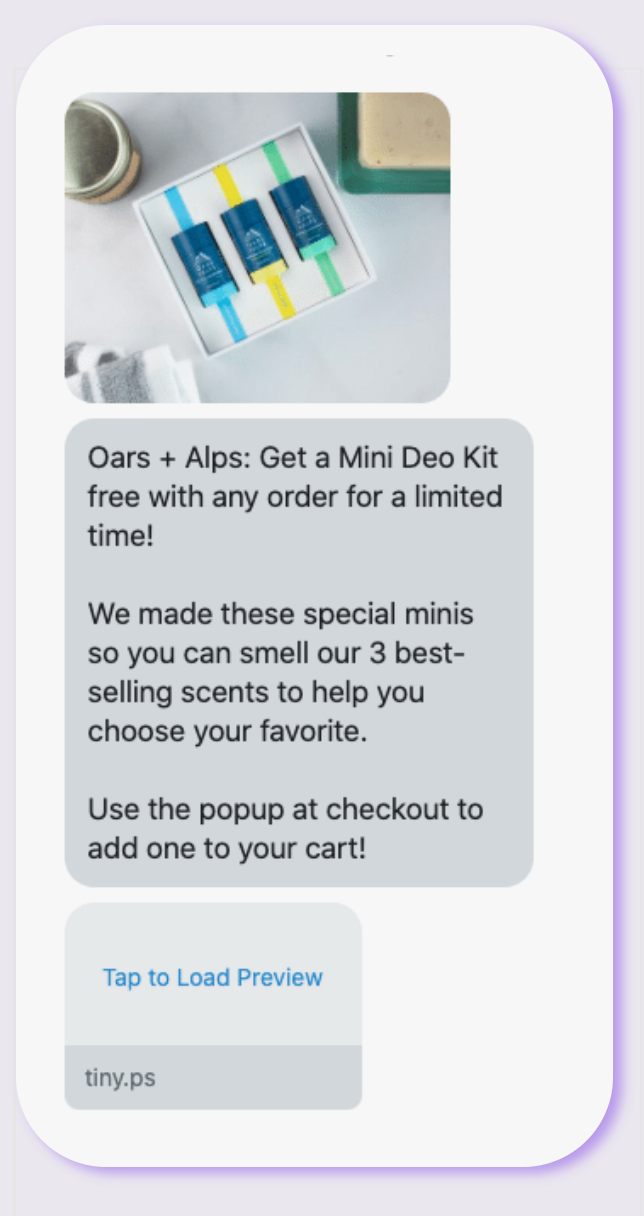Tap the 'Tap to Load Preview' link

click(x=212, y=977)
